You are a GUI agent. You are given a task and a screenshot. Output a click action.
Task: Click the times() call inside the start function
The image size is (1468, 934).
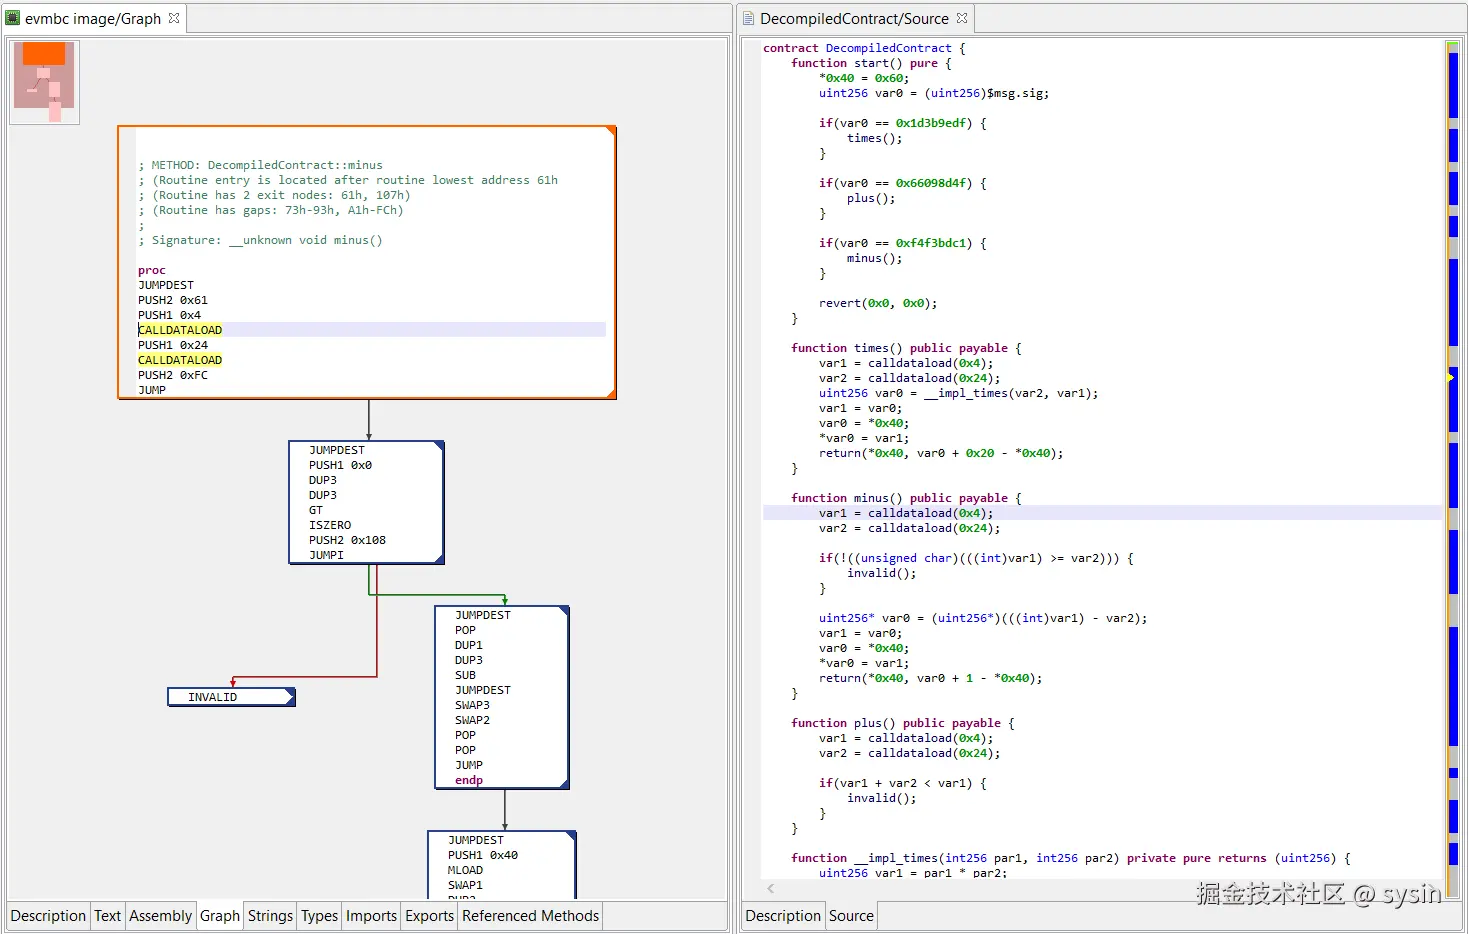864,138
